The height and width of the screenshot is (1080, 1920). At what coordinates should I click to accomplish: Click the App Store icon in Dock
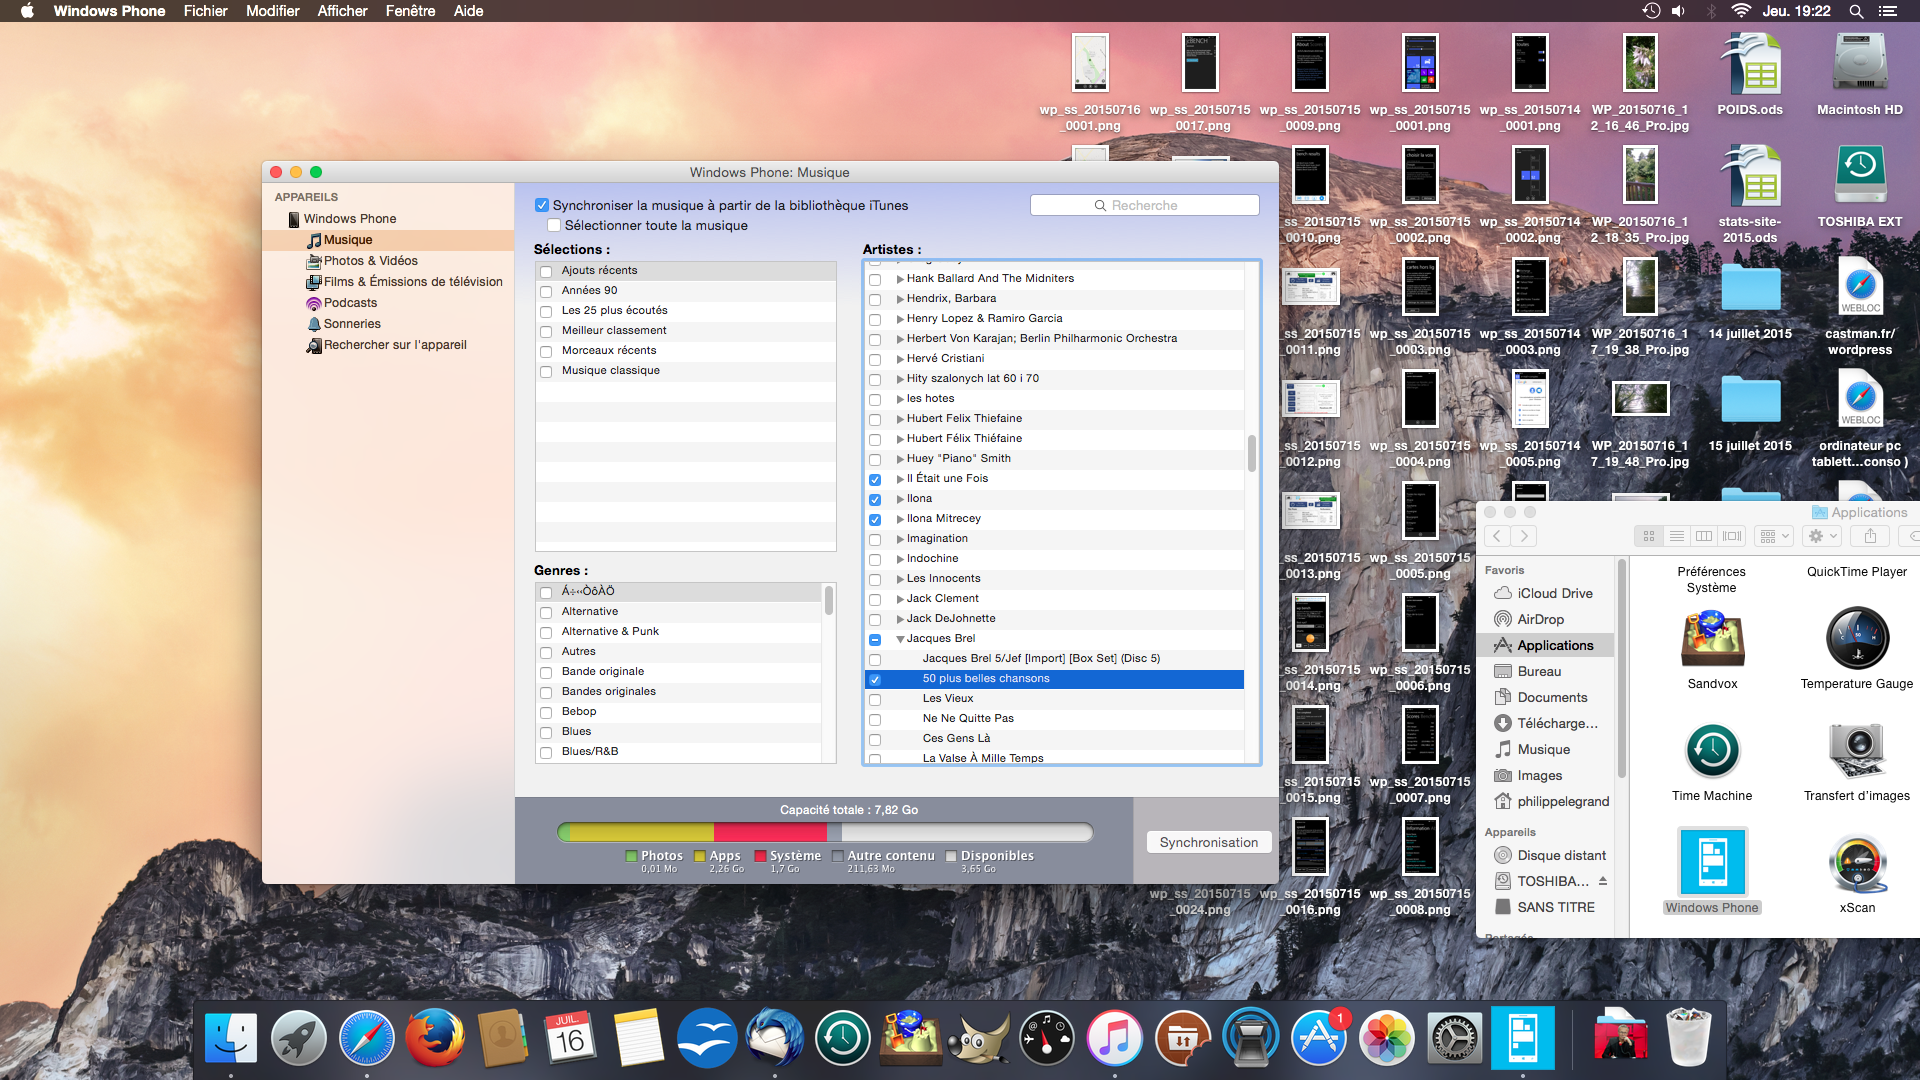1320,1040
